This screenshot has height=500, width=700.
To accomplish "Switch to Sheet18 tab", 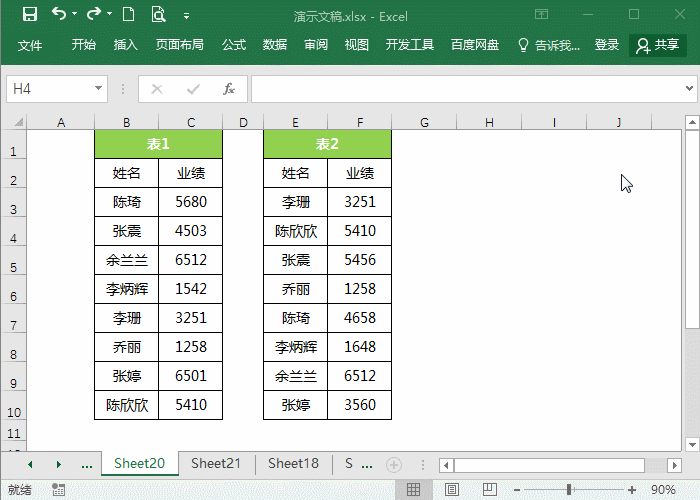I will tap(293, 463).
